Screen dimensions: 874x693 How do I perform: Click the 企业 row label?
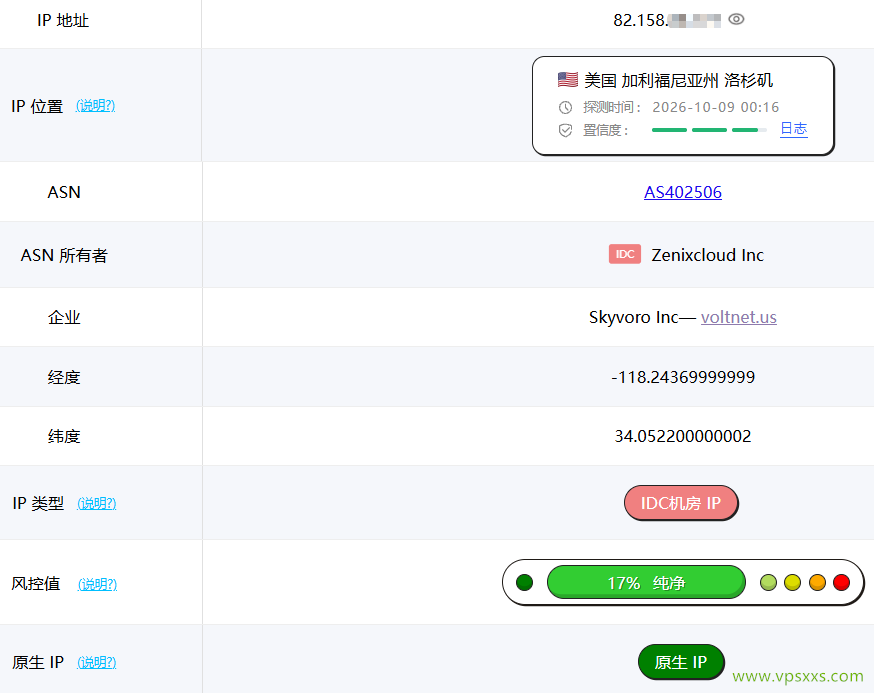64,318
